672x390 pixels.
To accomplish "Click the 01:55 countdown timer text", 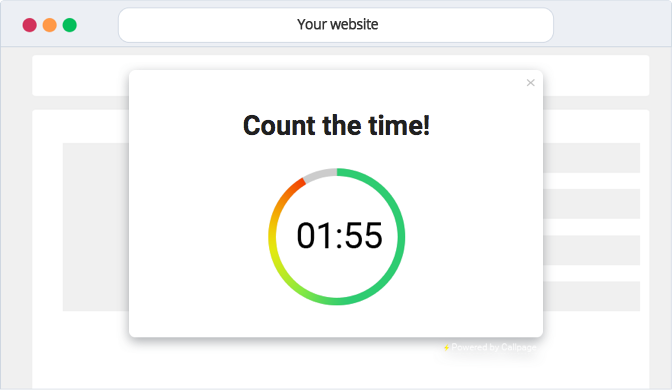I will coord(339,235).
